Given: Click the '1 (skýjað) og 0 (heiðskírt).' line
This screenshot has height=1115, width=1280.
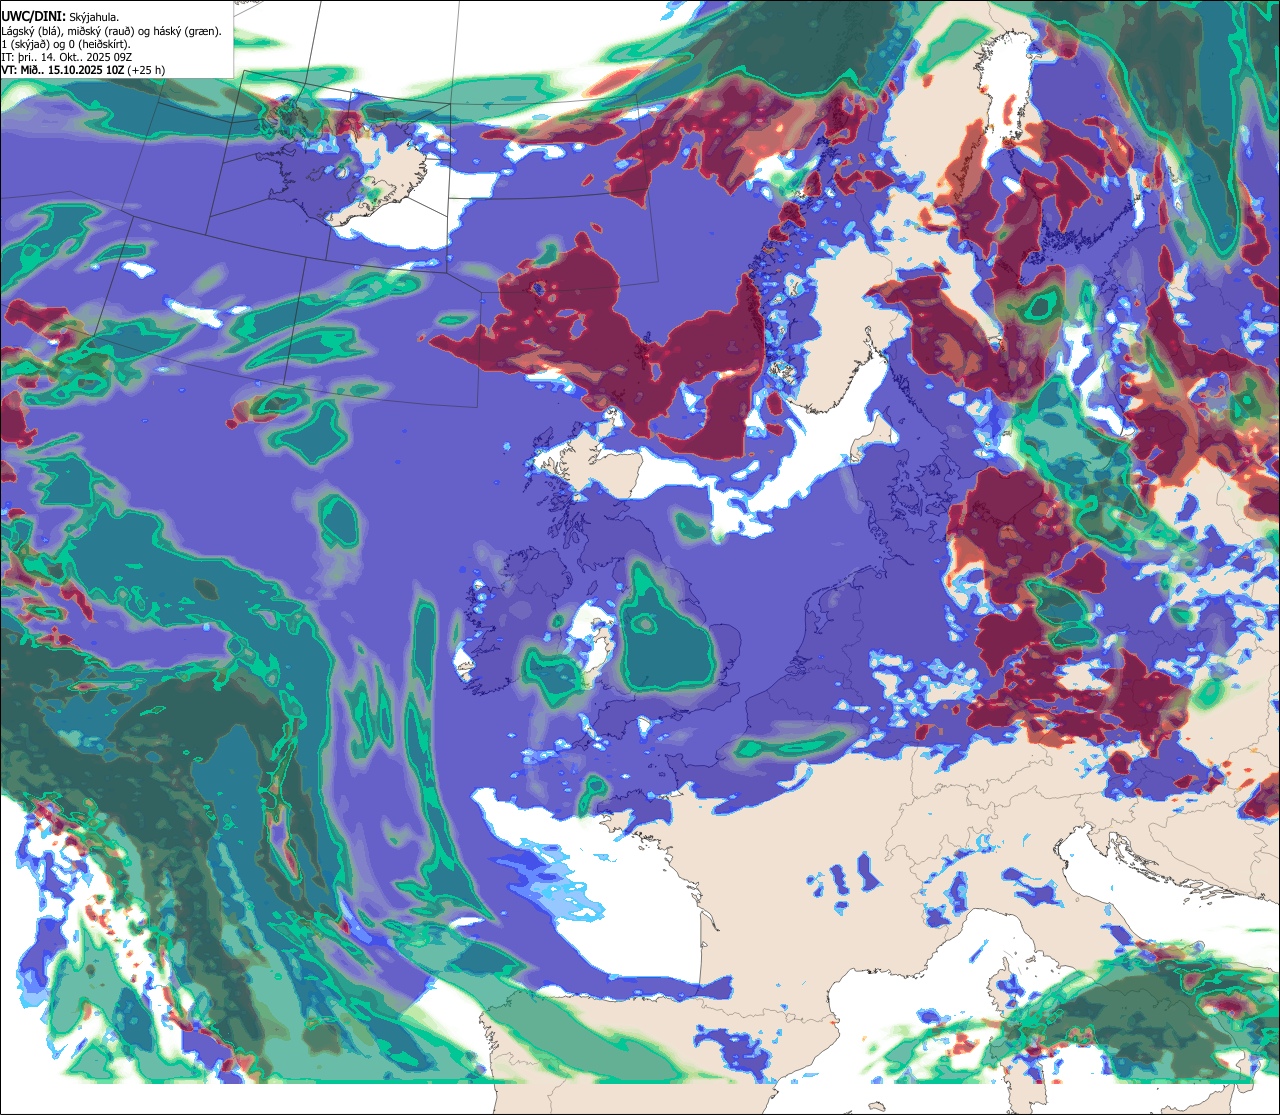Looking at the screenshot, I should (65, 44).
